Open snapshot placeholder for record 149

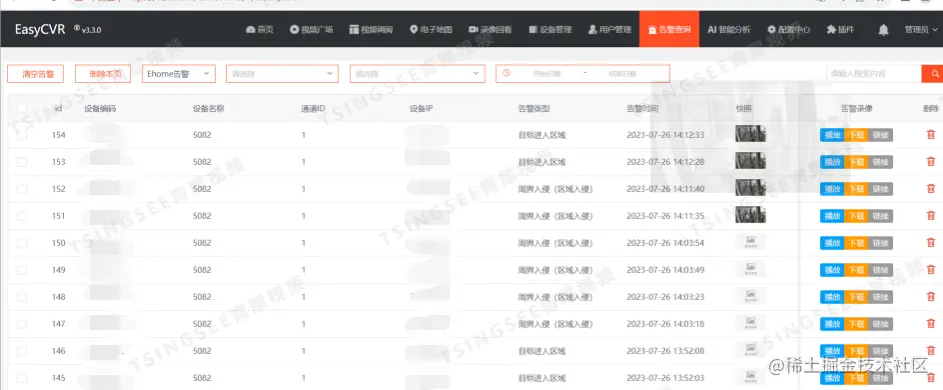[x=750, y=270]
